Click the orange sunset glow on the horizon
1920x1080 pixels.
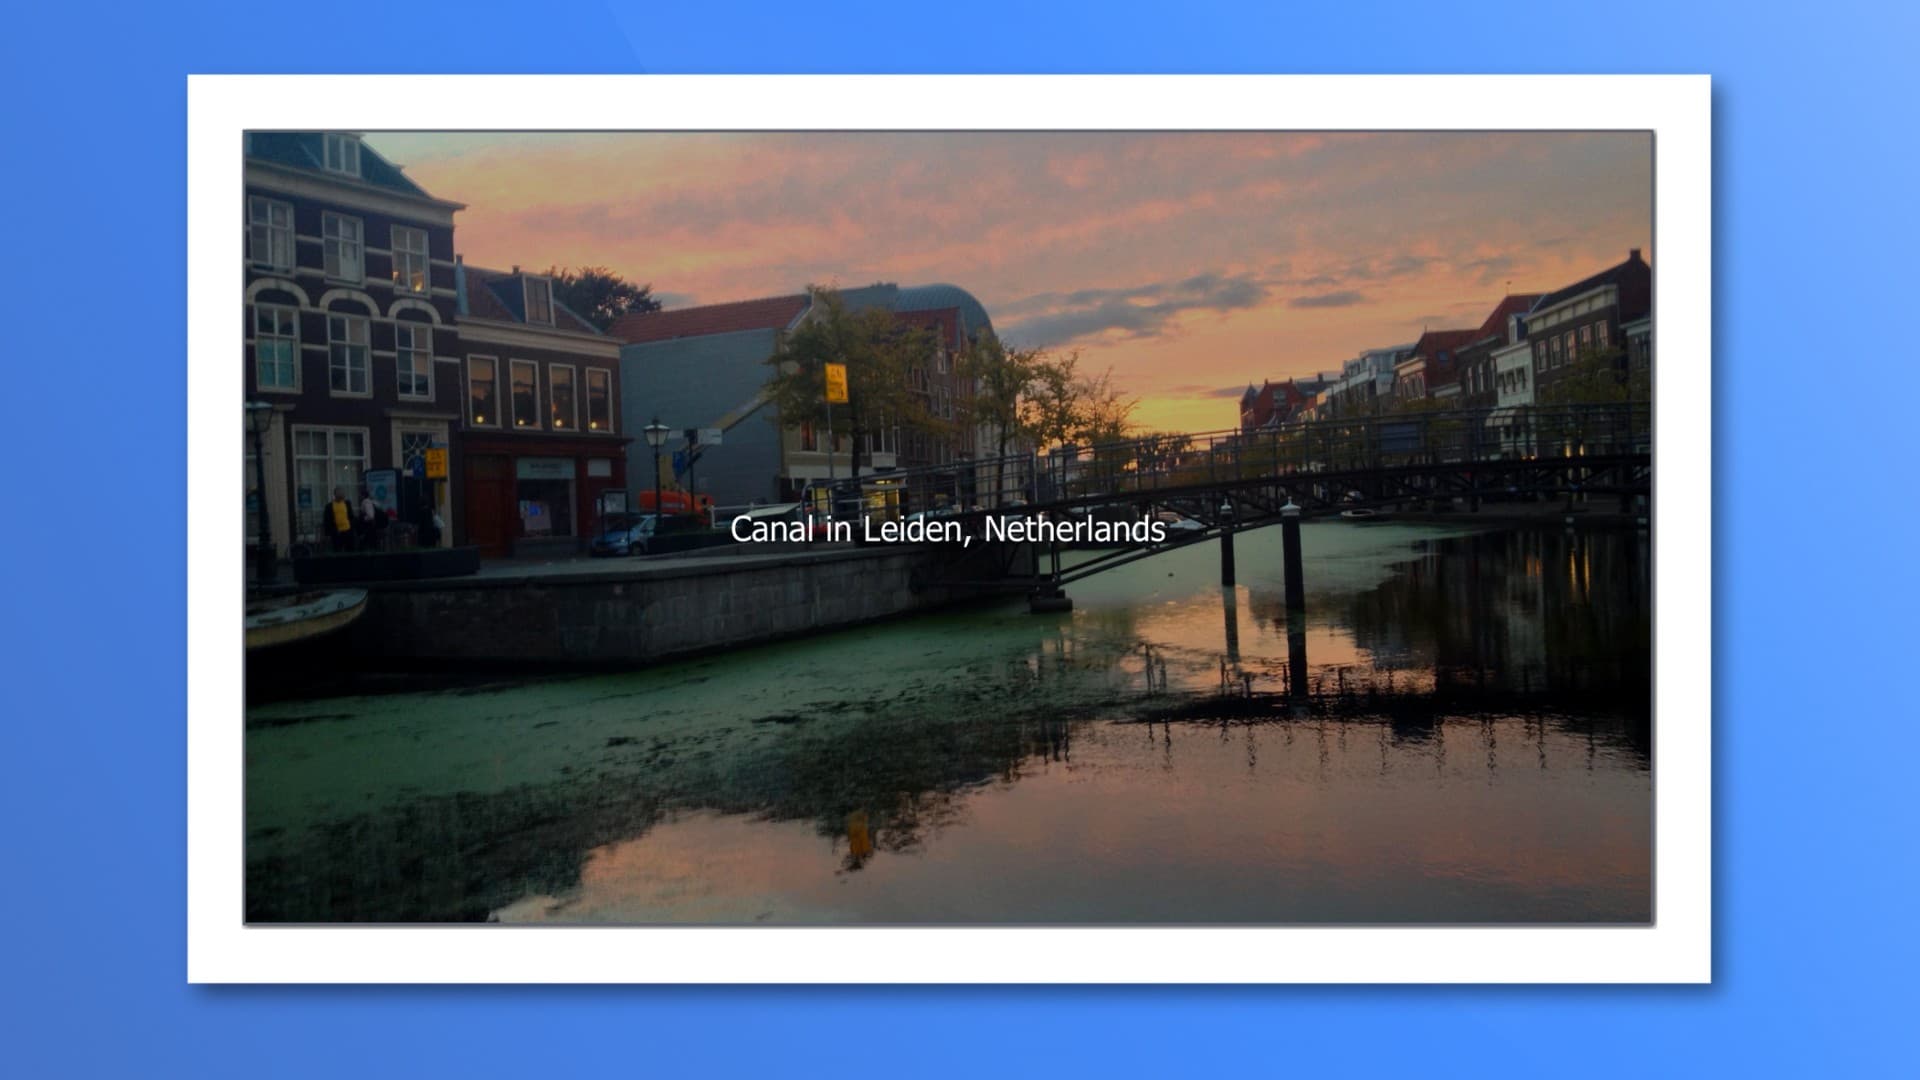pos(1185,410)
